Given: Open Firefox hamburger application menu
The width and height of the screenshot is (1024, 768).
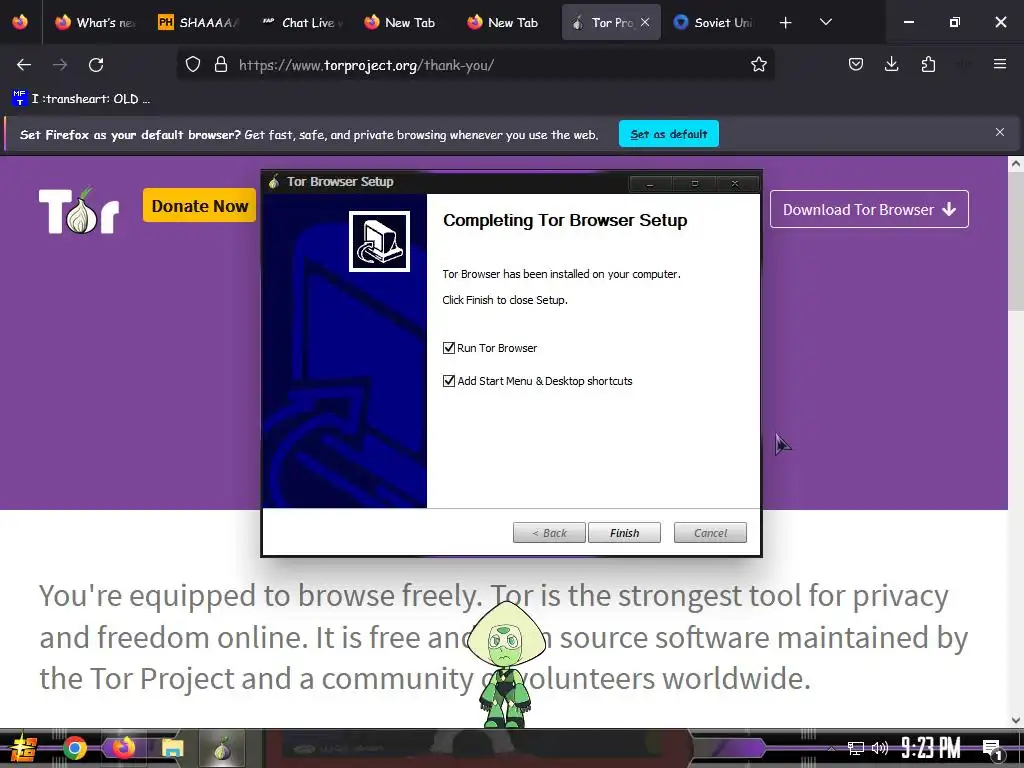Looking at the screenshot, I should [1000, 65].
